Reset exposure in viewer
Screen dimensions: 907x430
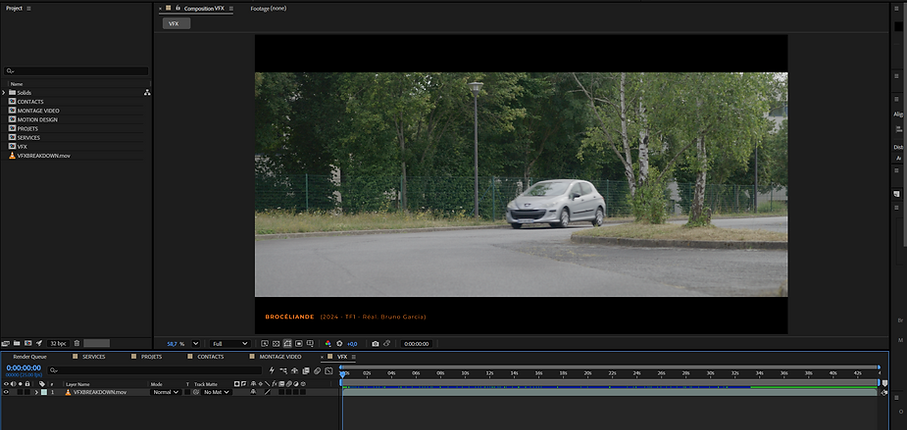(340, 344)
